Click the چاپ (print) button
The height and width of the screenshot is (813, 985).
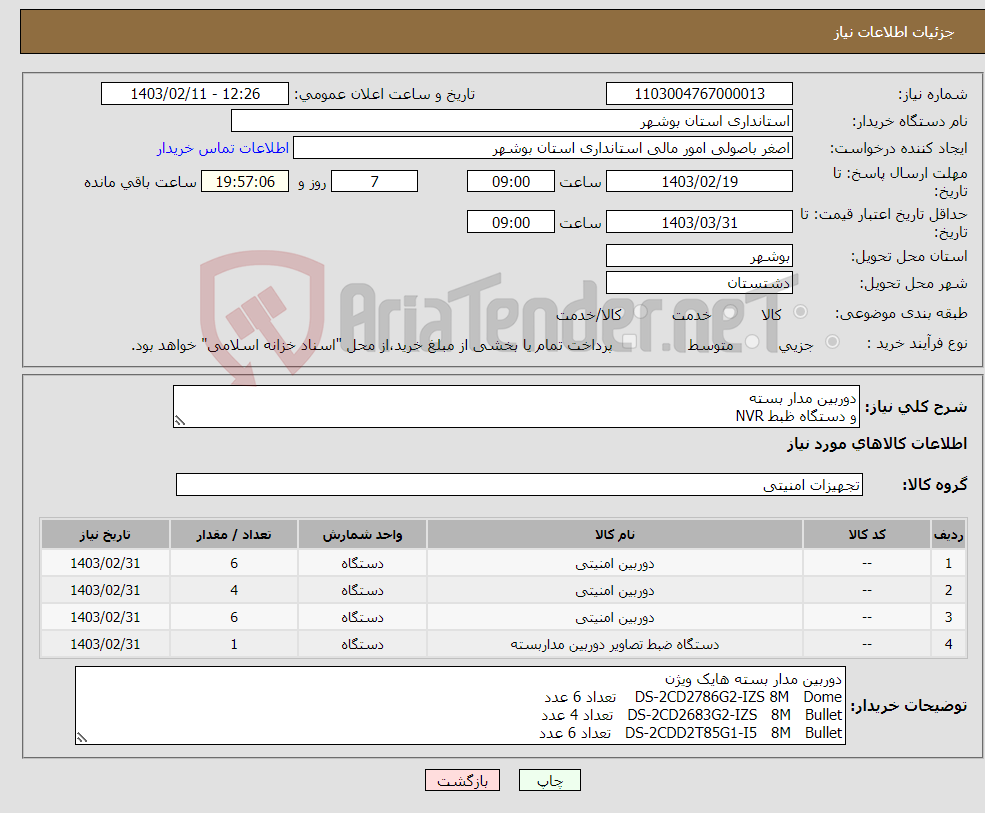550,780
